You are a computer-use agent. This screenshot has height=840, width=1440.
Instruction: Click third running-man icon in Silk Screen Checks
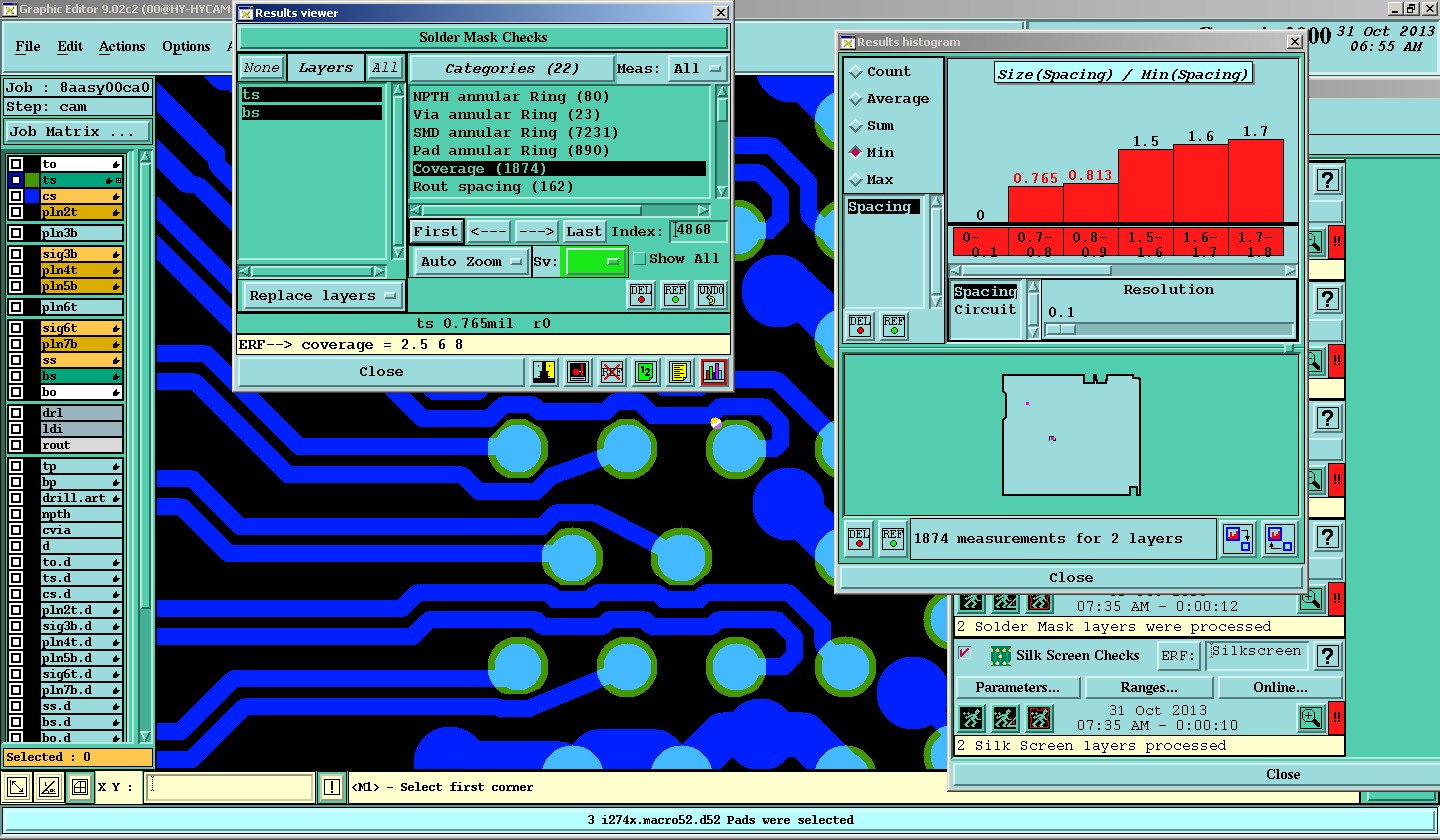coord(1040,717)
